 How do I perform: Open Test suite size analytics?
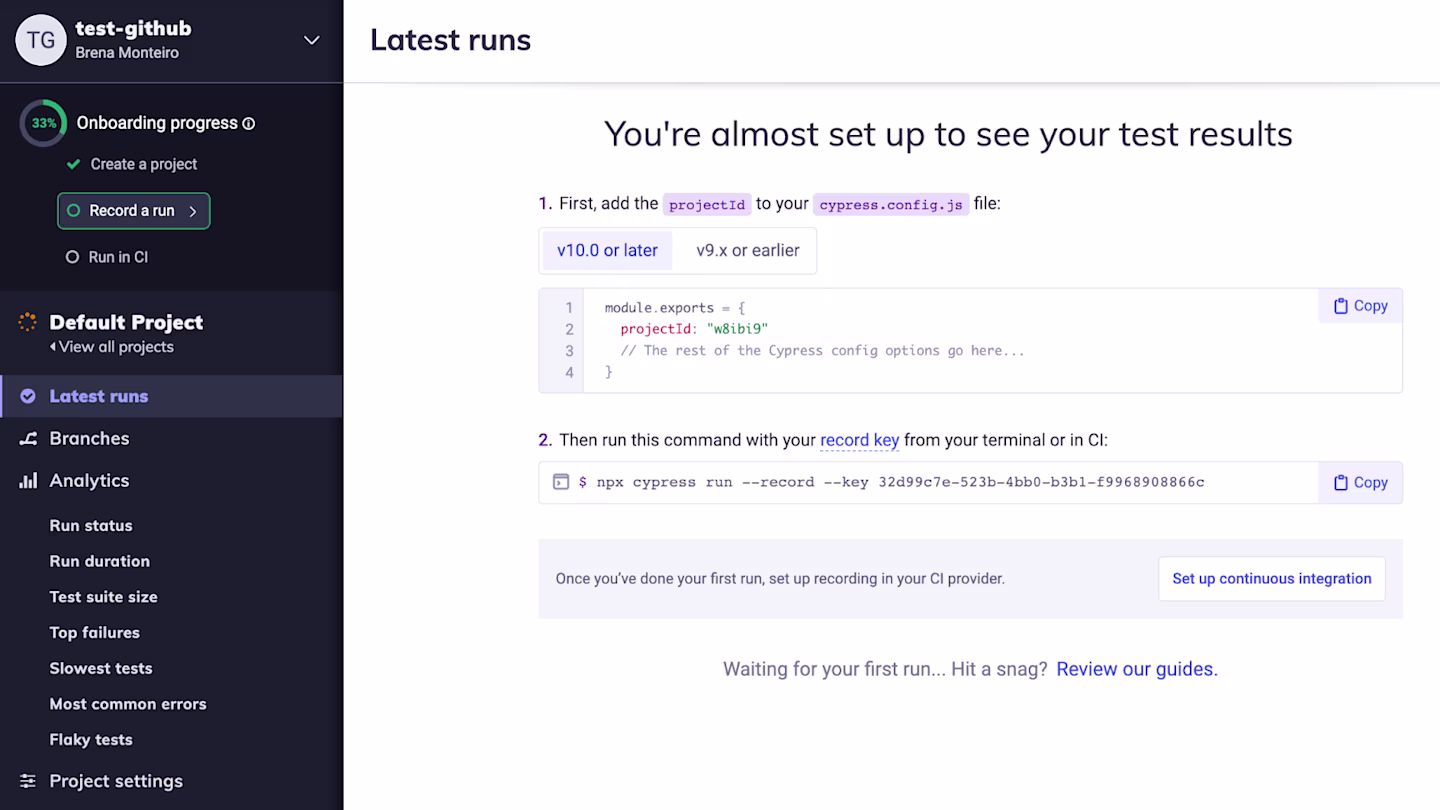coord(104,597)
